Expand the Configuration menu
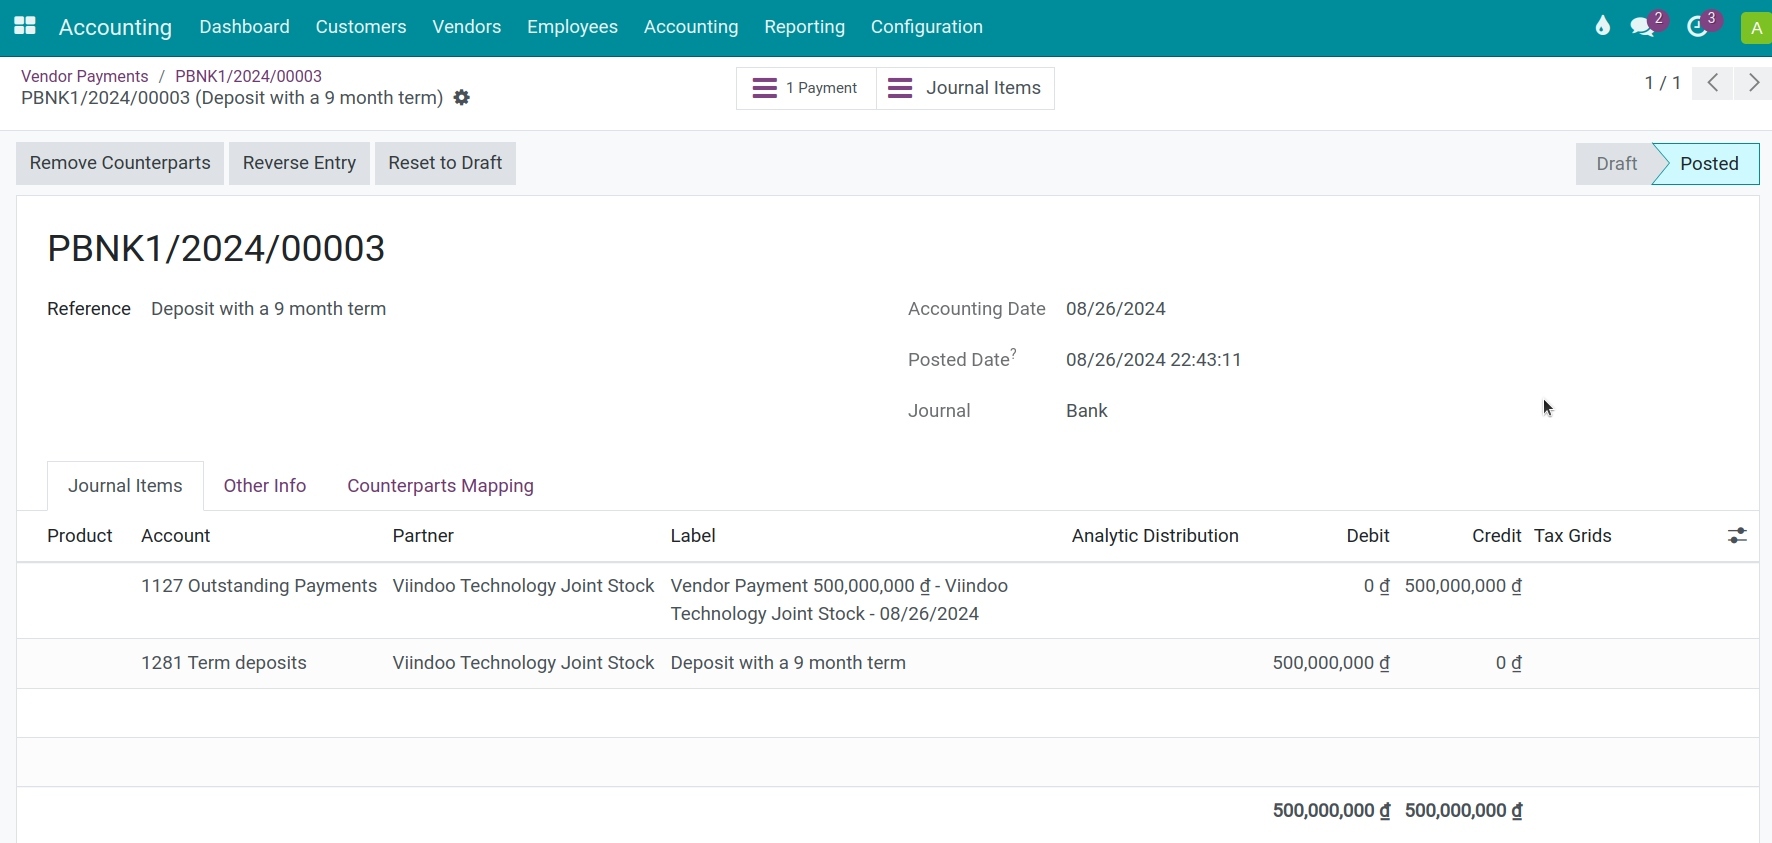Viewport: 1772px width, 843px height. 926,27
